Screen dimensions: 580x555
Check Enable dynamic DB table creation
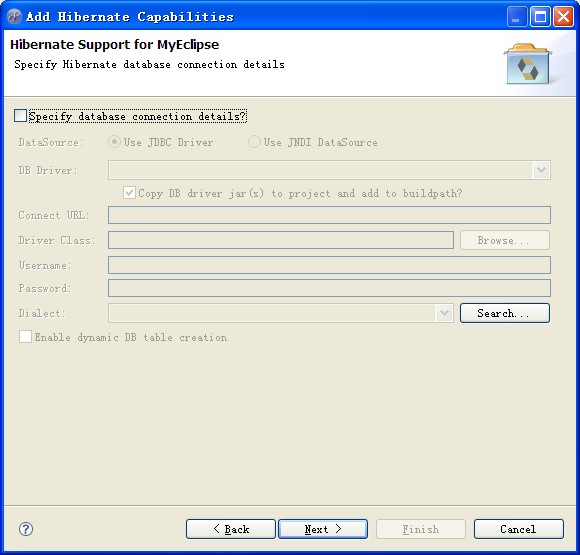pos(25,337)
